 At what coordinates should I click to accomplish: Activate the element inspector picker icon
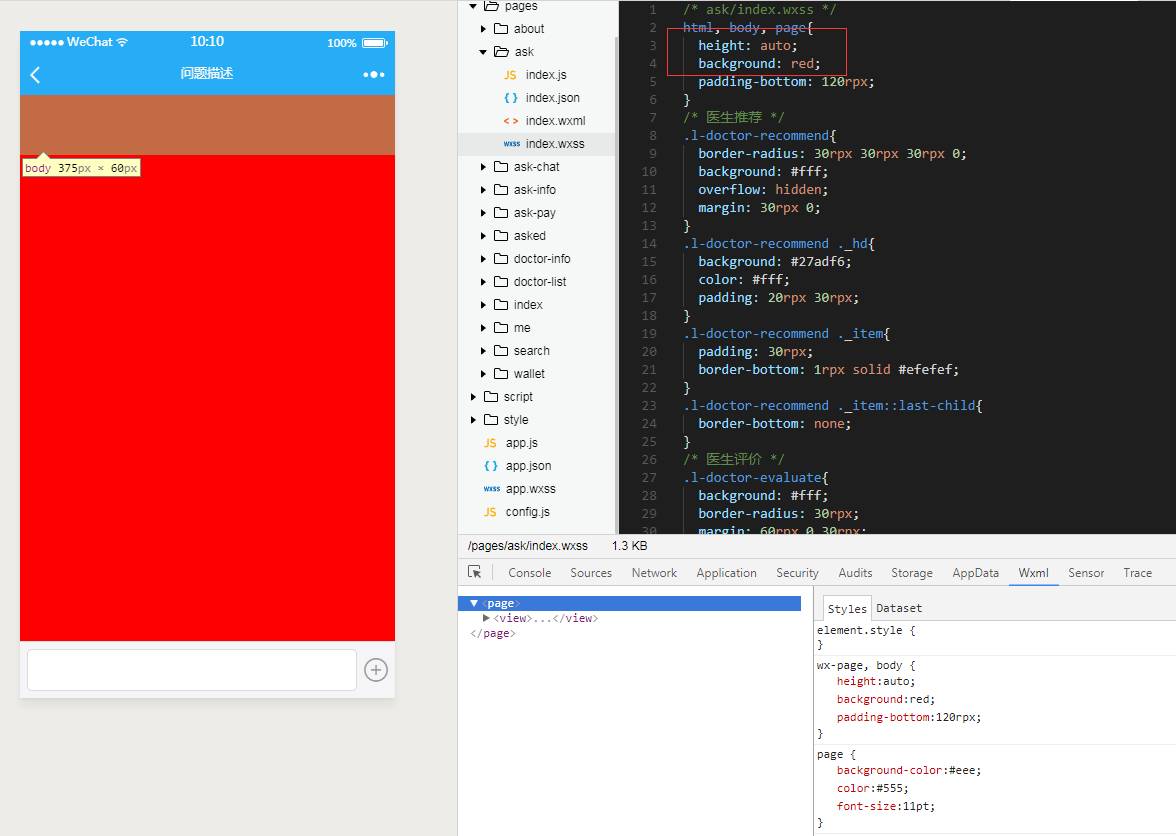pos(475,572)
